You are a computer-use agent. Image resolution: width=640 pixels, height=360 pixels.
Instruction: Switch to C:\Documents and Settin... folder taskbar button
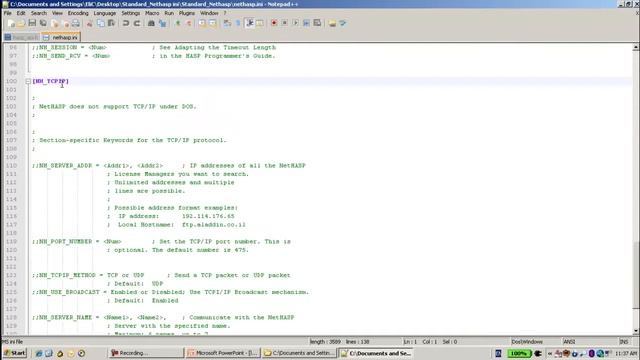(x=299, y=353)
